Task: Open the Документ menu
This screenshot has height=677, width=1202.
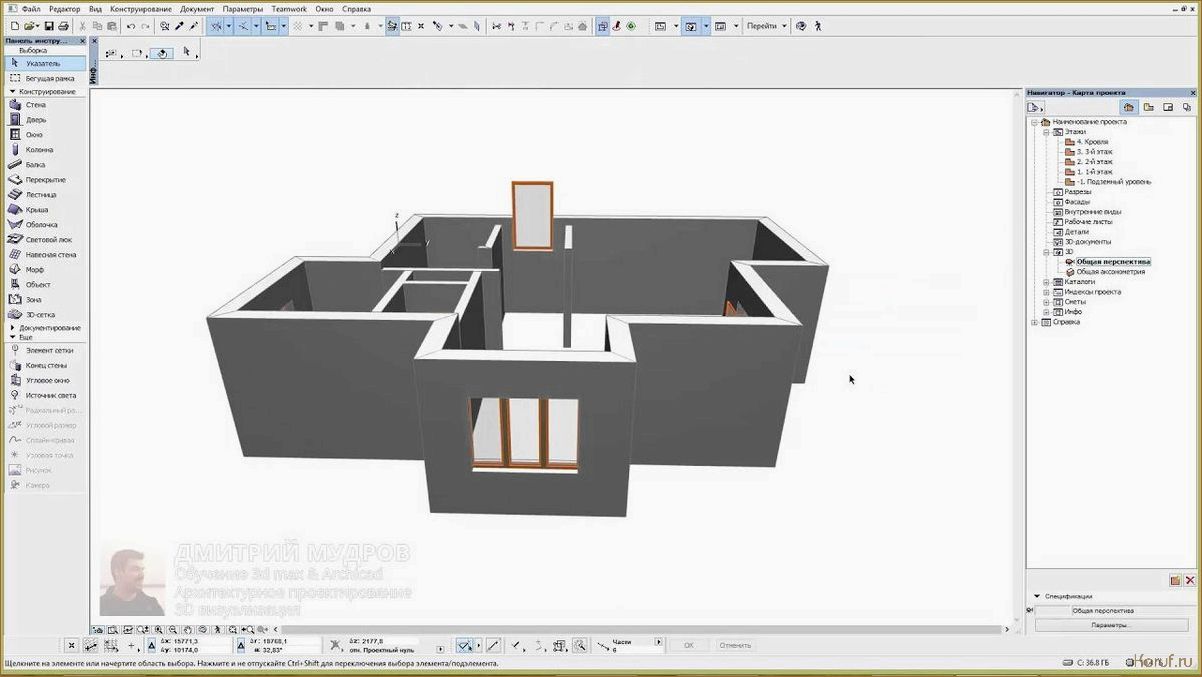Action: coord(197,9)
